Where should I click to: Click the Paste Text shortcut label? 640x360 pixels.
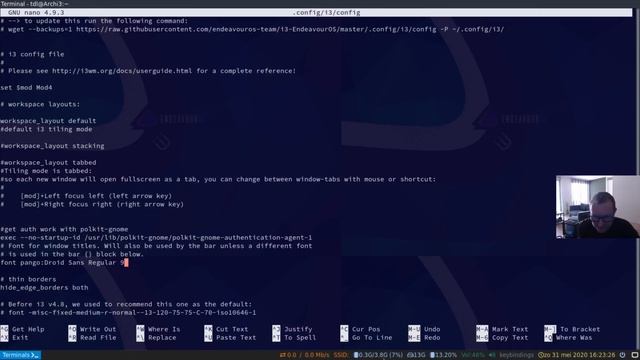(x=236, y=338)
